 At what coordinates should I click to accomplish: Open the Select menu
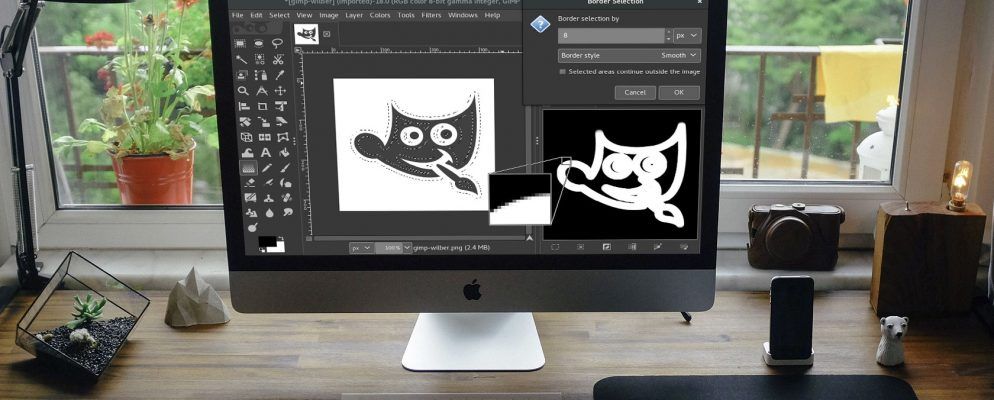pyautogui.click(x=280, y=15)
